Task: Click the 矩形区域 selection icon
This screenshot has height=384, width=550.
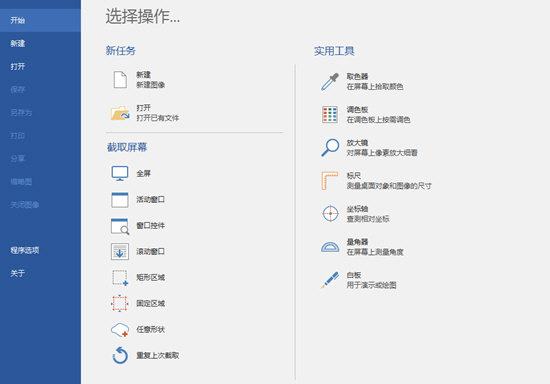Action: click(x=120, y=278)
